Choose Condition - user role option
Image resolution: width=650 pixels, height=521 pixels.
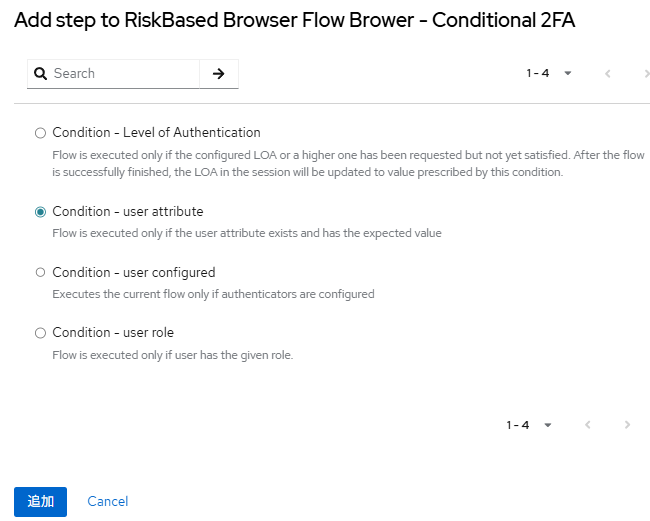tap(40, 333)
